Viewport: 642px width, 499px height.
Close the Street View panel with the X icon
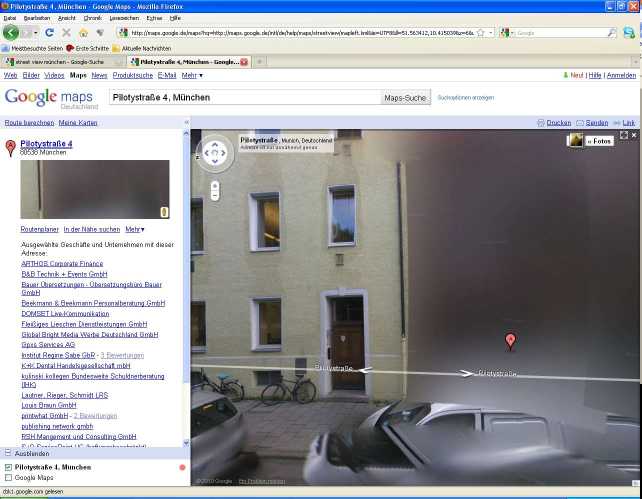(x=634, y=135)
